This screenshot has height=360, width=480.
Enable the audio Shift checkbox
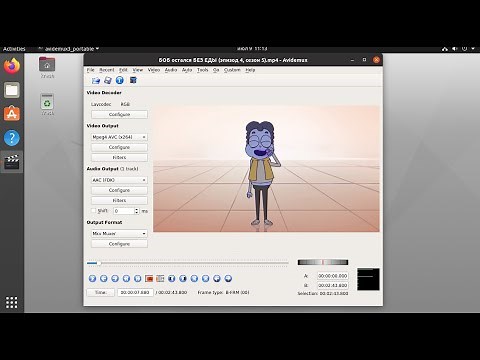pos(94,211)
